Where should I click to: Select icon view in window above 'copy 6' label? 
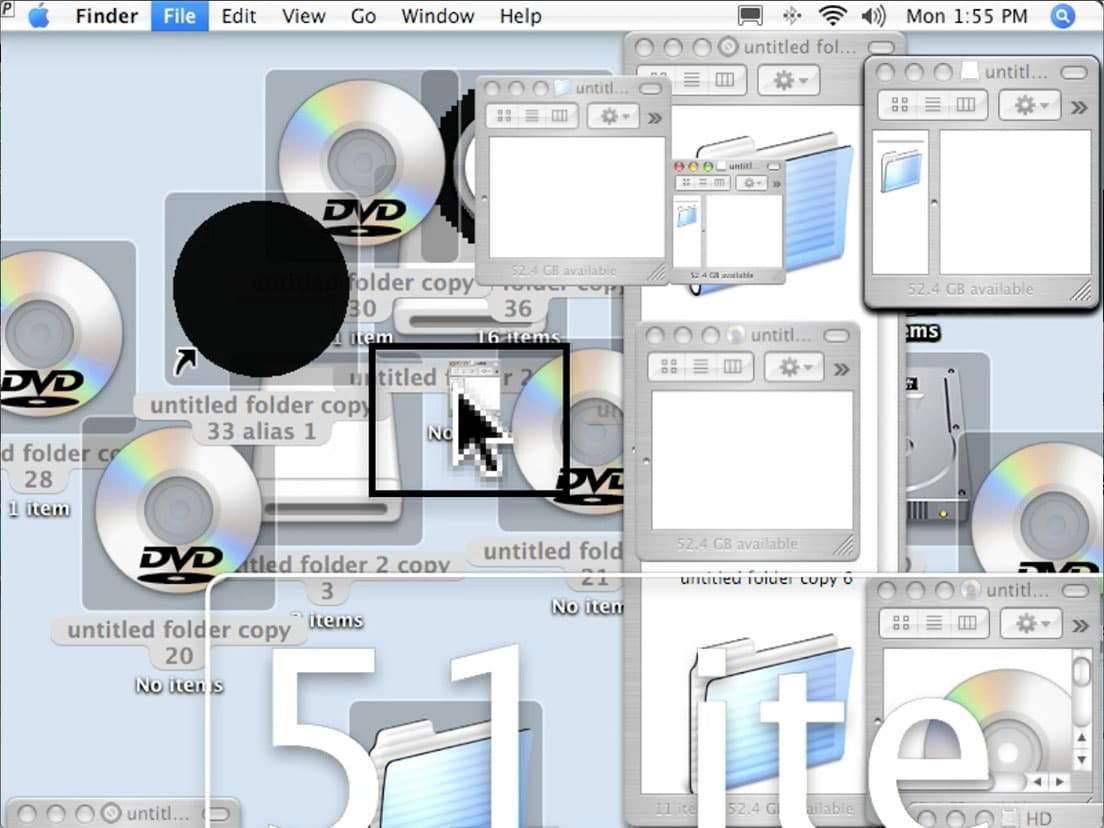coord(668,366)
